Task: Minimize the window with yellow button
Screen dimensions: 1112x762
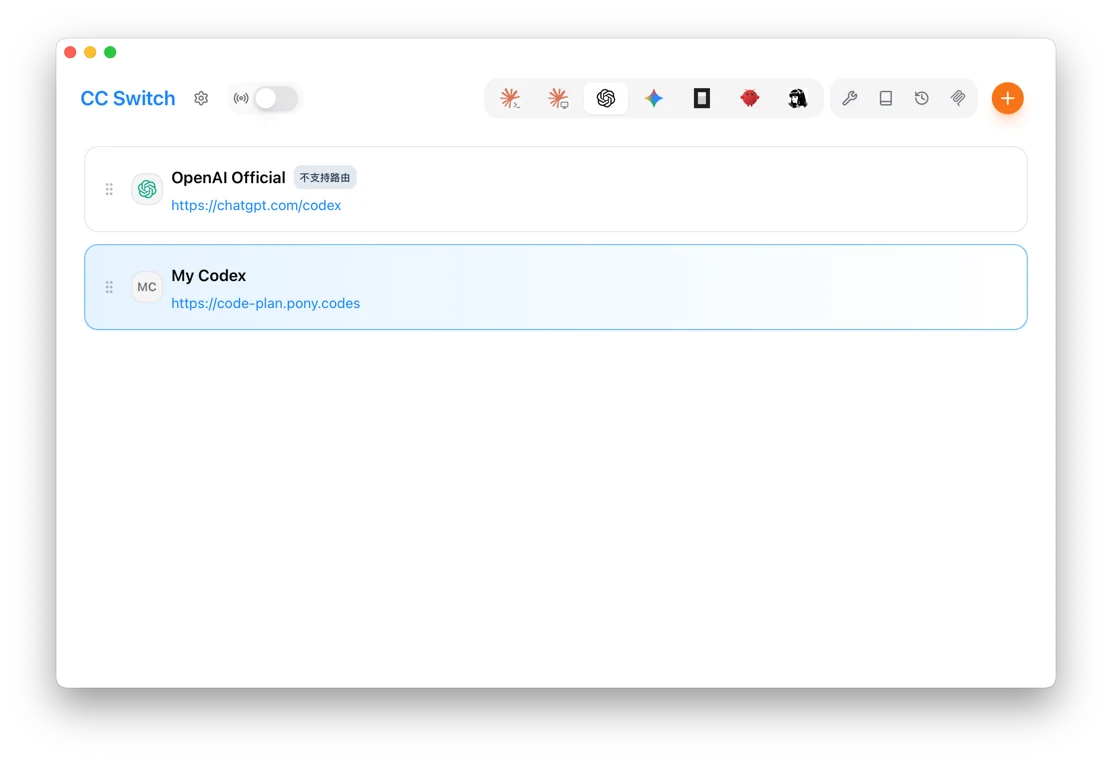Action: coord(90,52)
